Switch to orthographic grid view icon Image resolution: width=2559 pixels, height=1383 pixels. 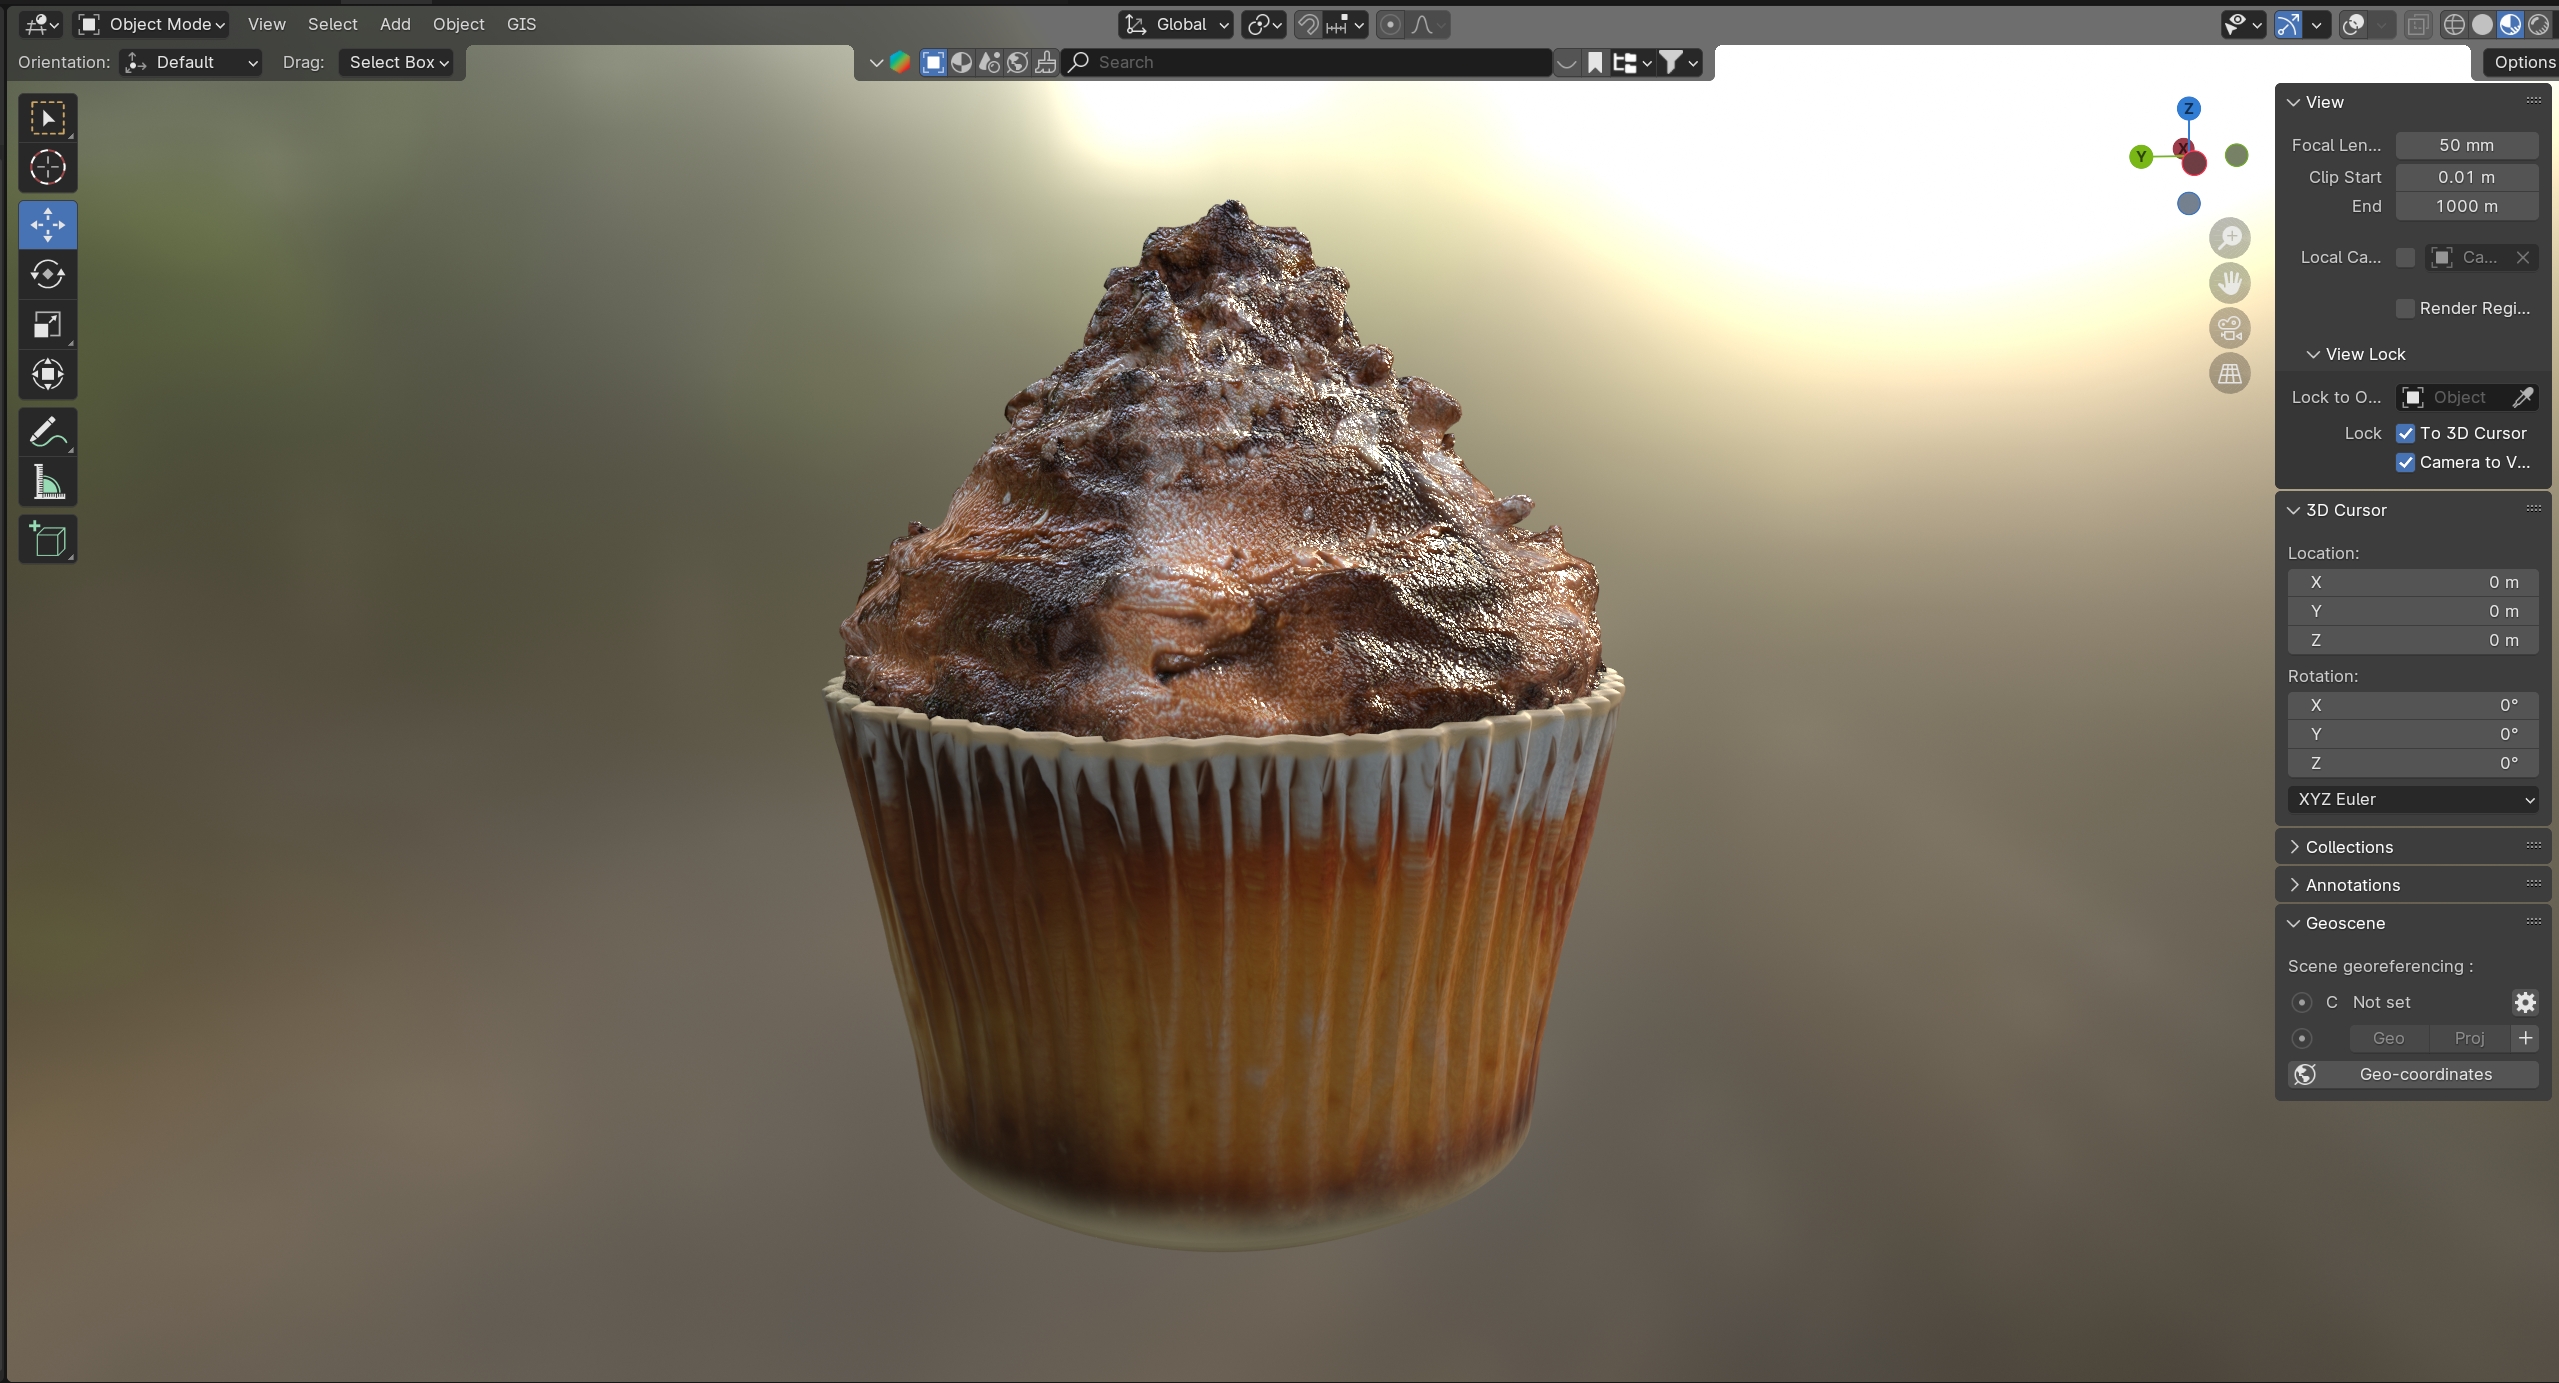[x=2229, y=374]
